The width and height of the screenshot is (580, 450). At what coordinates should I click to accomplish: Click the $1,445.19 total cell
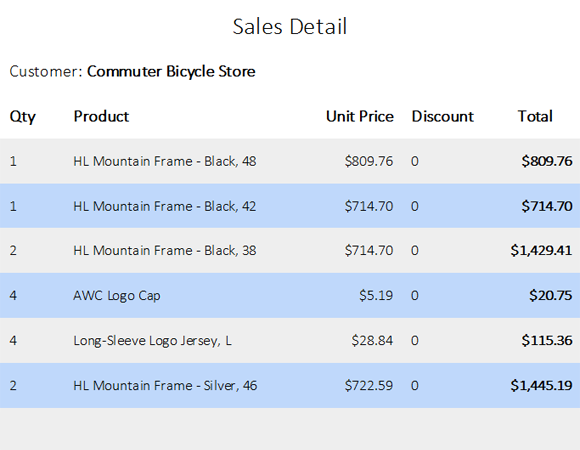(541, 386)
